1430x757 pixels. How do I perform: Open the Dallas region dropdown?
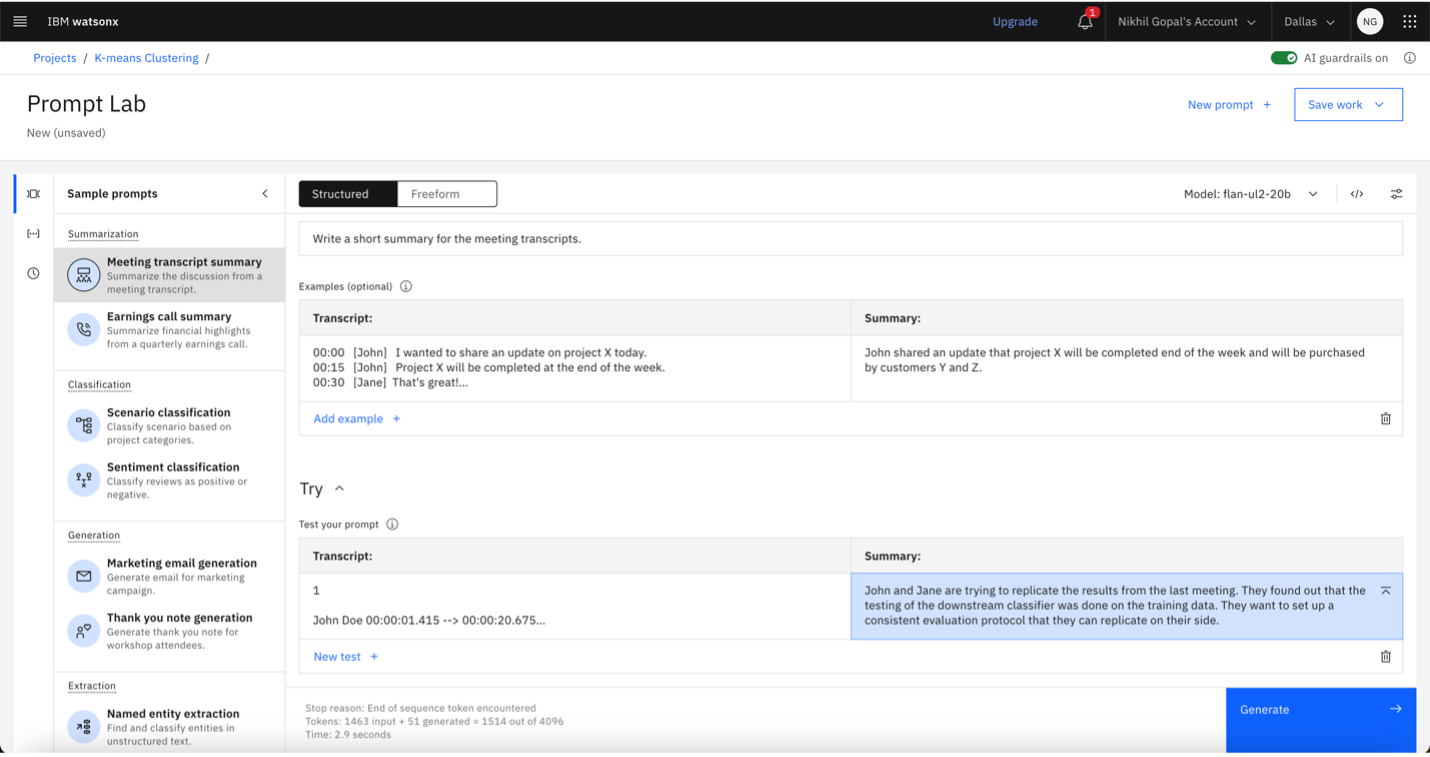tap(1309, 21)
